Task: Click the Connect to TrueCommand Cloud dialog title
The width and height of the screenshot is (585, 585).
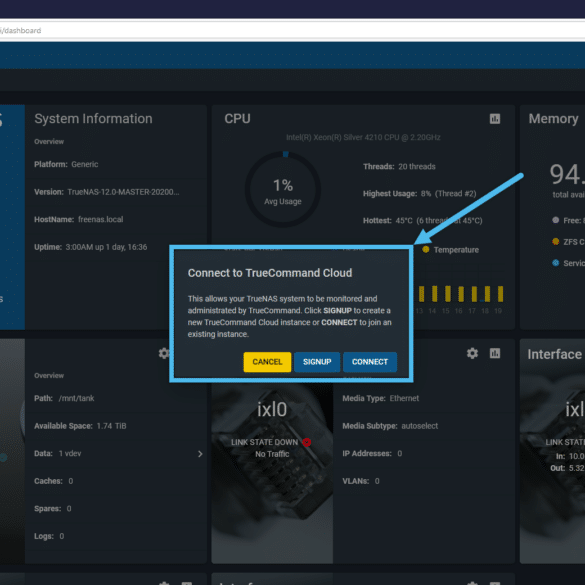Action: (x=270, y=273)
